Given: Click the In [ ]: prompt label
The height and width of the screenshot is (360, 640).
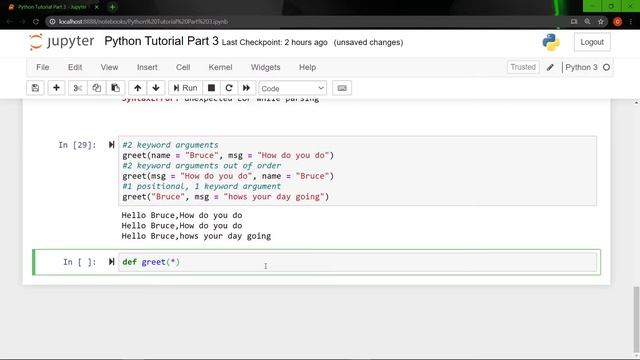Looking at the screenshot, I should [x=80, y=262].
